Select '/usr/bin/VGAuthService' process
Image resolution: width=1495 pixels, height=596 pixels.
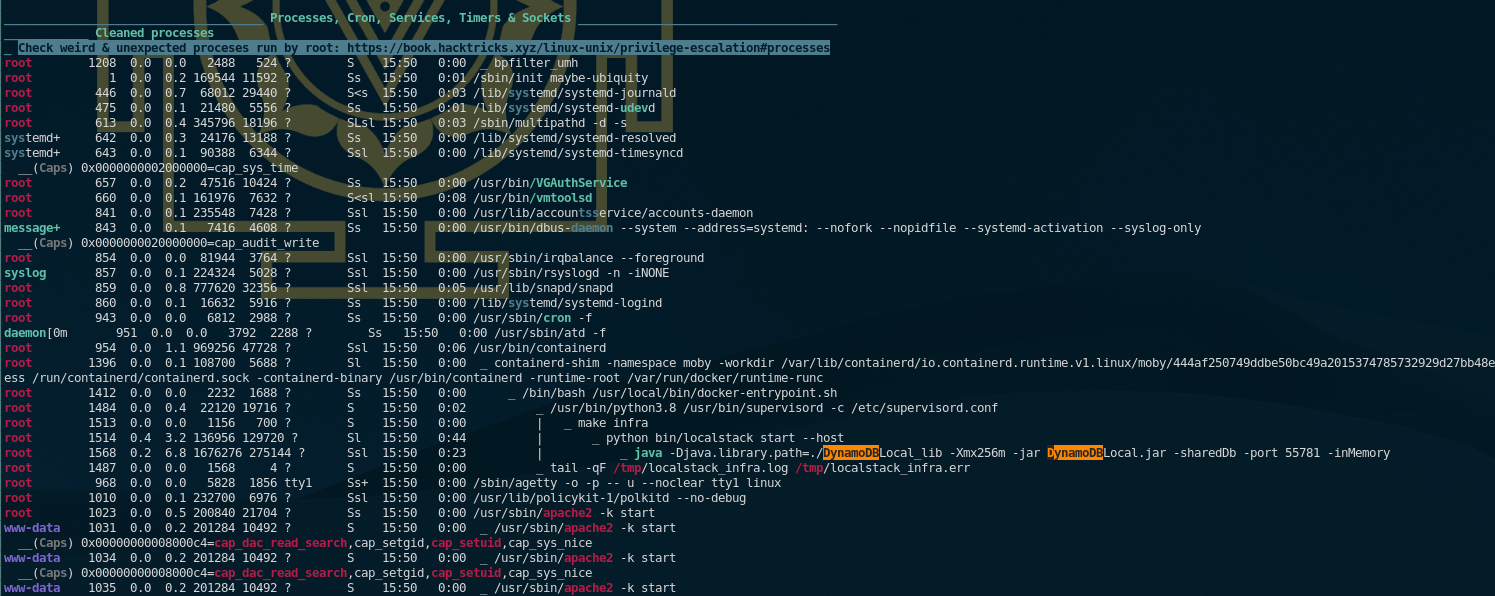pyautogui.click(x=550, y=183)
